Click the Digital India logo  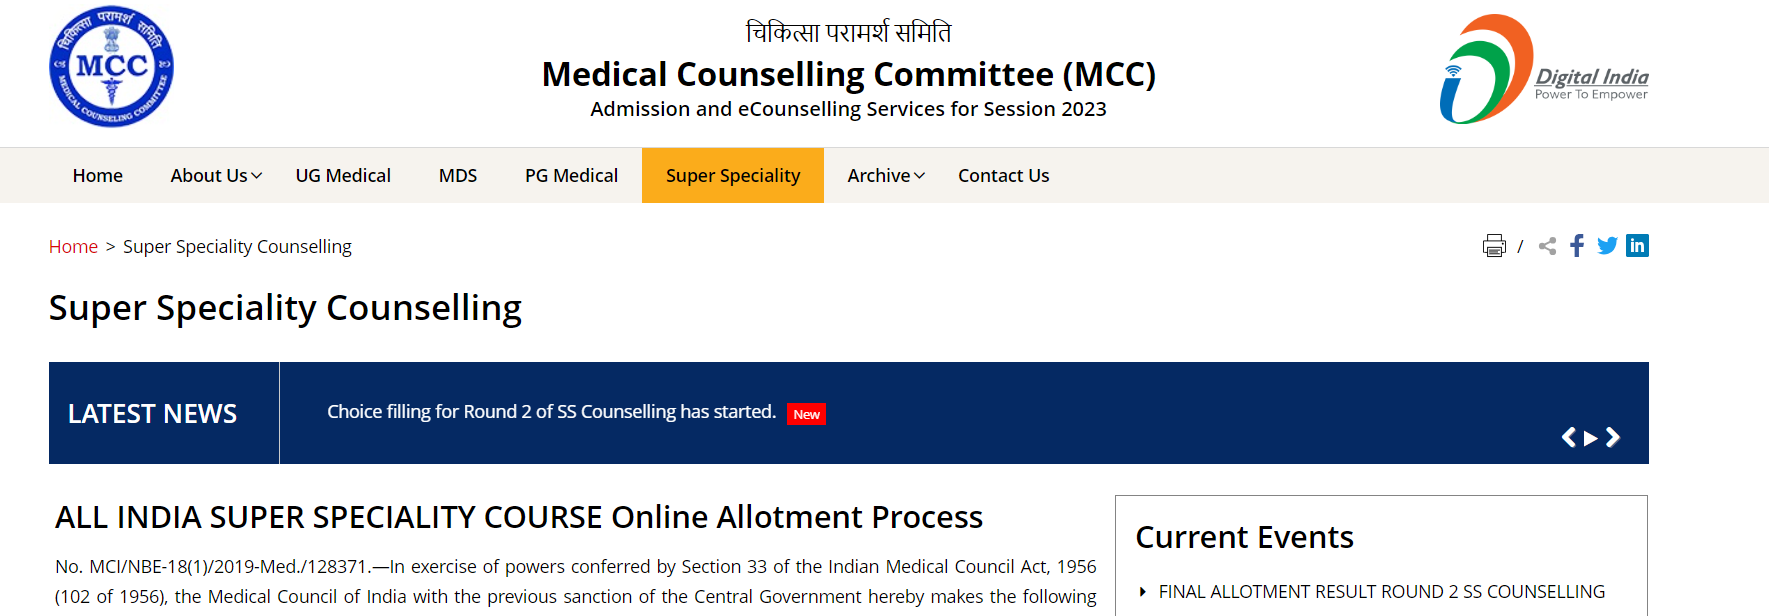[1544, 69]
